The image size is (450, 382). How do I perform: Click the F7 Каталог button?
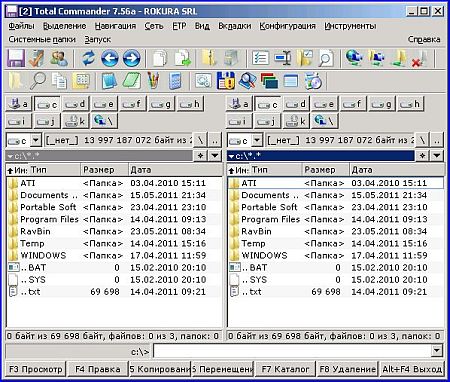pos(285,369)
